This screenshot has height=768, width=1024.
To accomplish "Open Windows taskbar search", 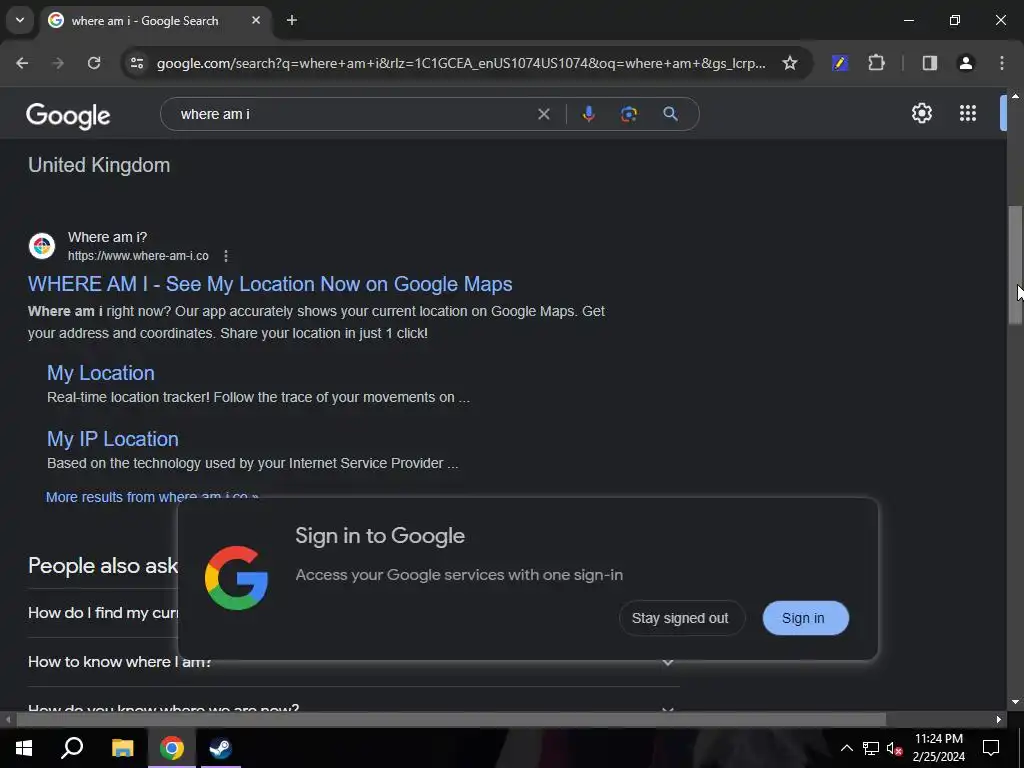I will pos(72,748).
